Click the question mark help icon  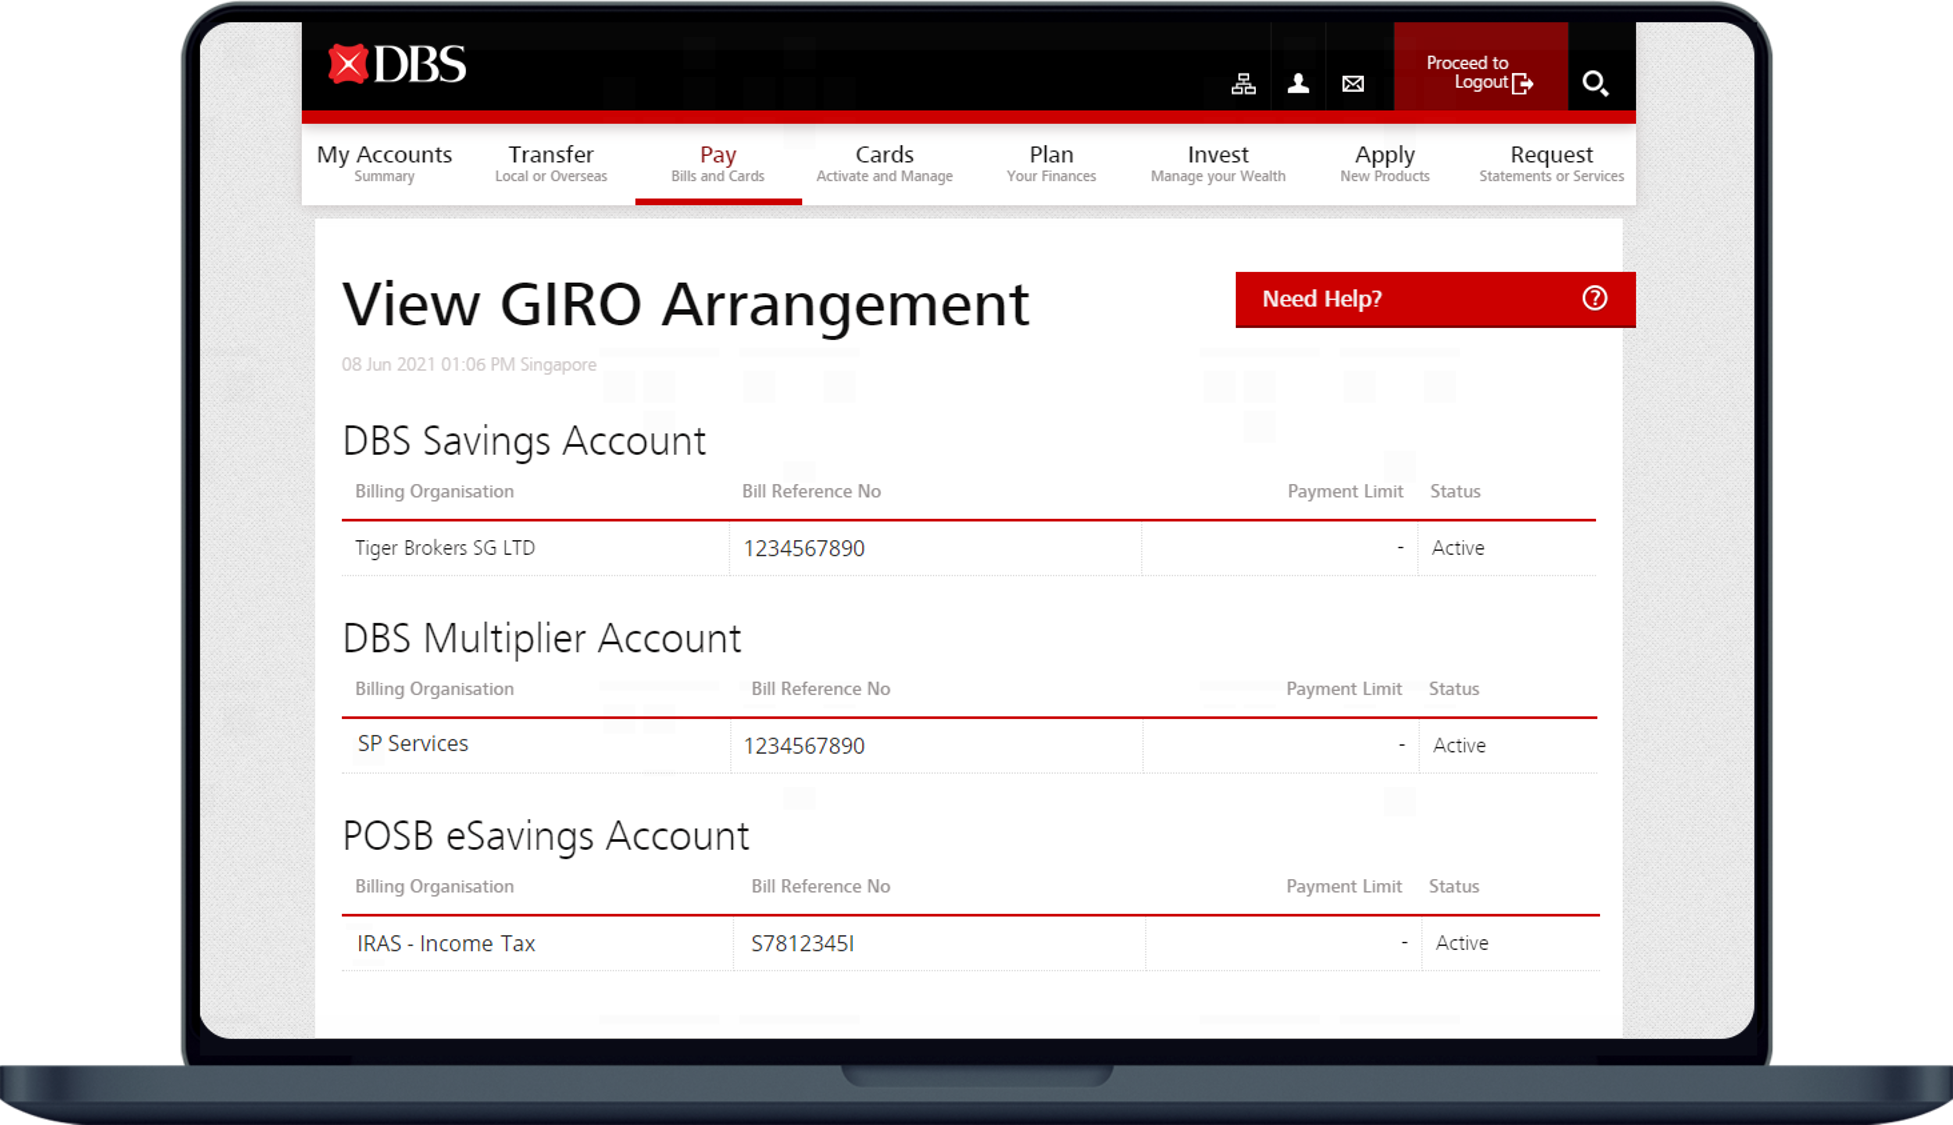(x=1594, y=298)
